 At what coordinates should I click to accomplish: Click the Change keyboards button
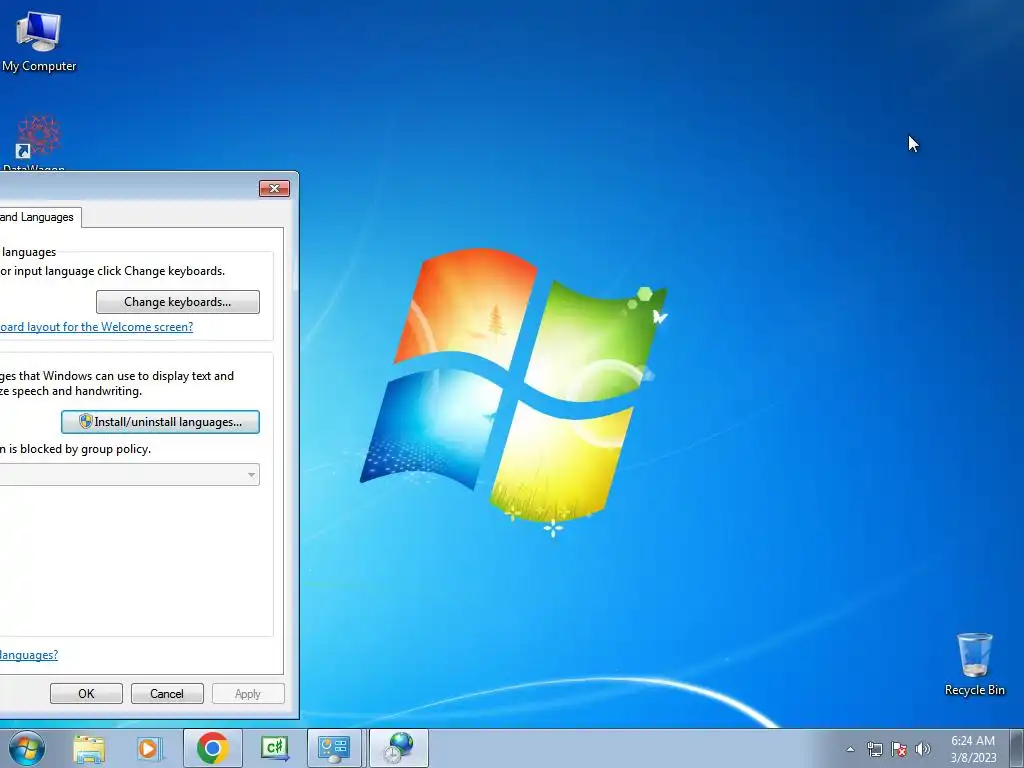[178, 302]
